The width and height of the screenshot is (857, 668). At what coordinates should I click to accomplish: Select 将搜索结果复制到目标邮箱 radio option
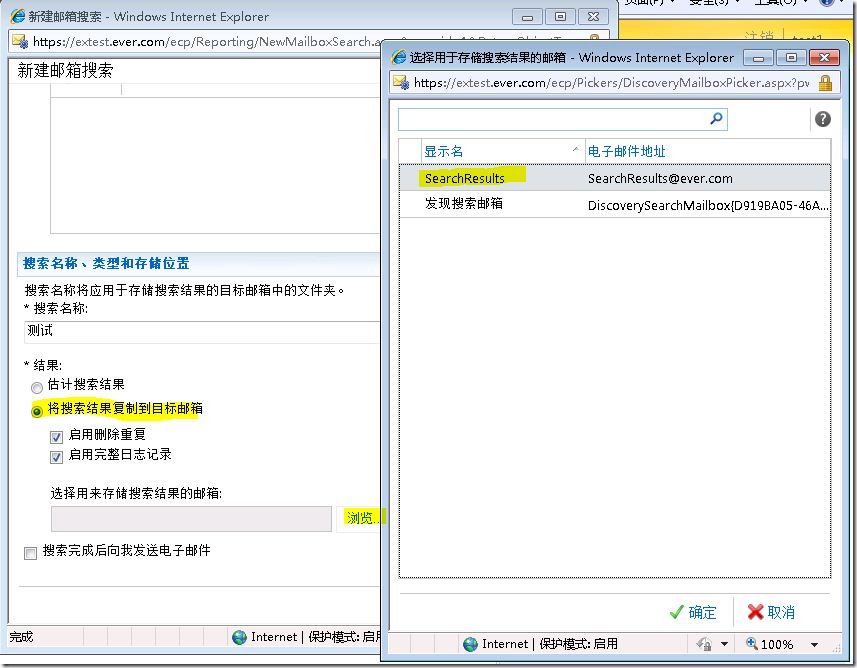coord(37,410)
